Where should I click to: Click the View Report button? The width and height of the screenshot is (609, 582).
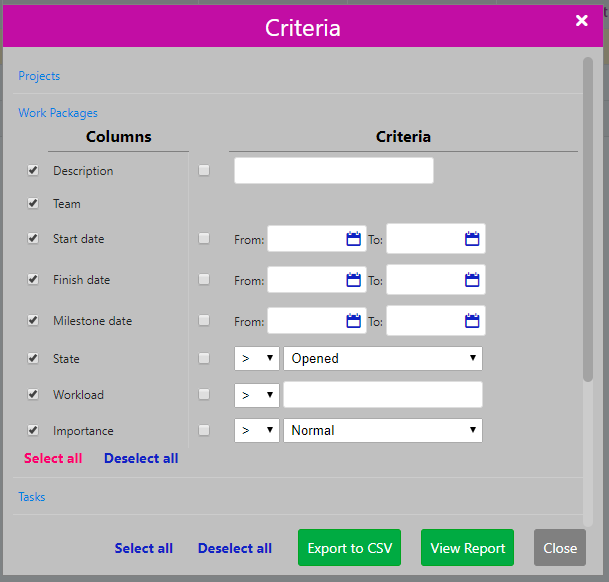468,548
